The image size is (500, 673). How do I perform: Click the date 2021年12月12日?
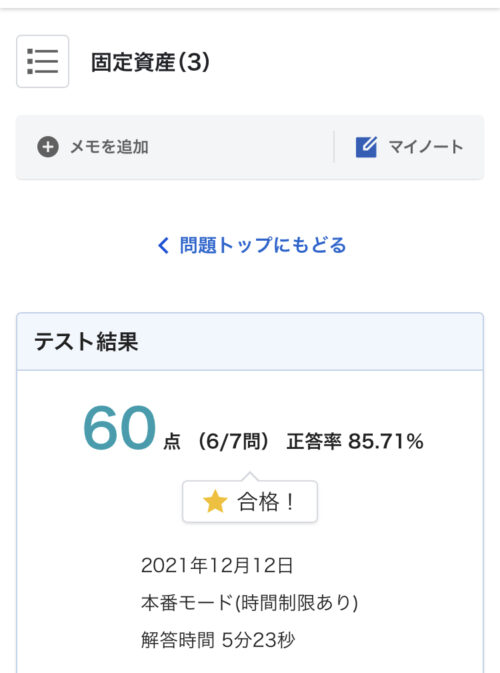[x=217, y=565]
